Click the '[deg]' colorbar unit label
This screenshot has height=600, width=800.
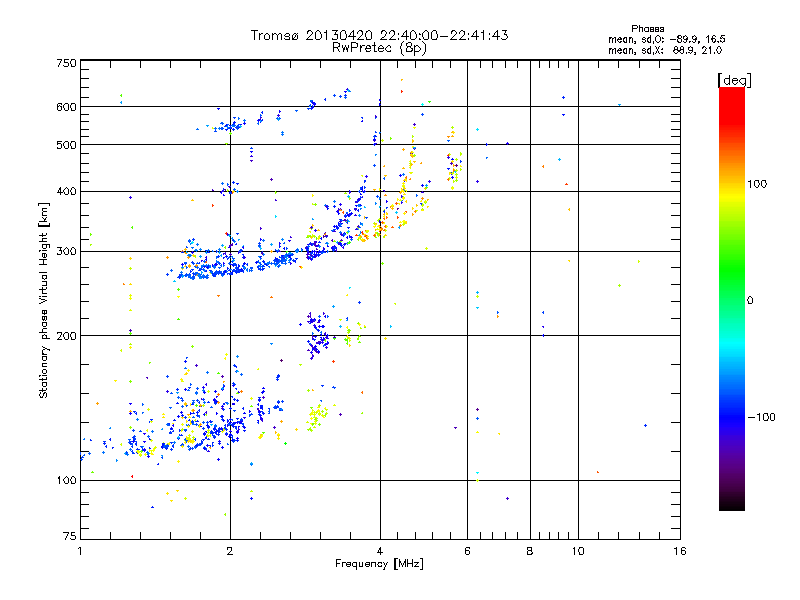click(734, 80)
